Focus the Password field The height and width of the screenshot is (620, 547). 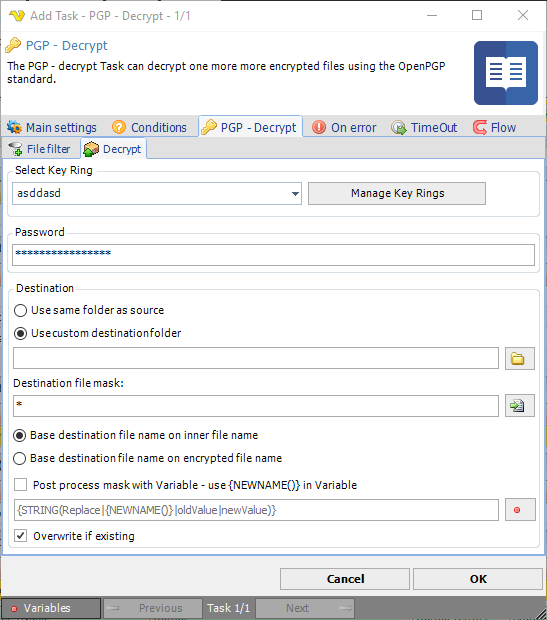click(x=273, y=255)
